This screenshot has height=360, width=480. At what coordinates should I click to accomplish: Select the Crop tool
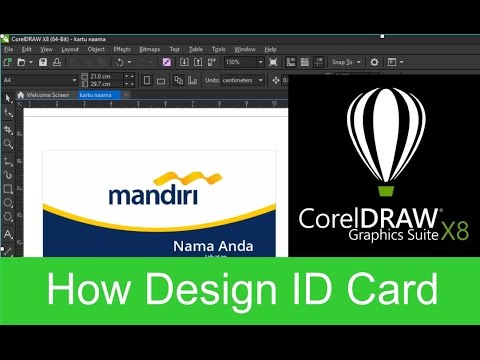click(x=8, y=130)
